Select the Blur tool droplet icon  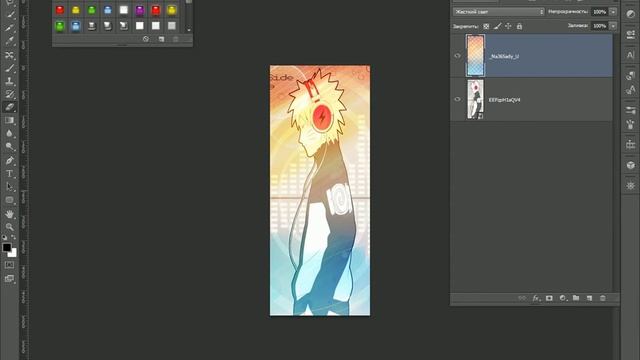coord(9,133)
